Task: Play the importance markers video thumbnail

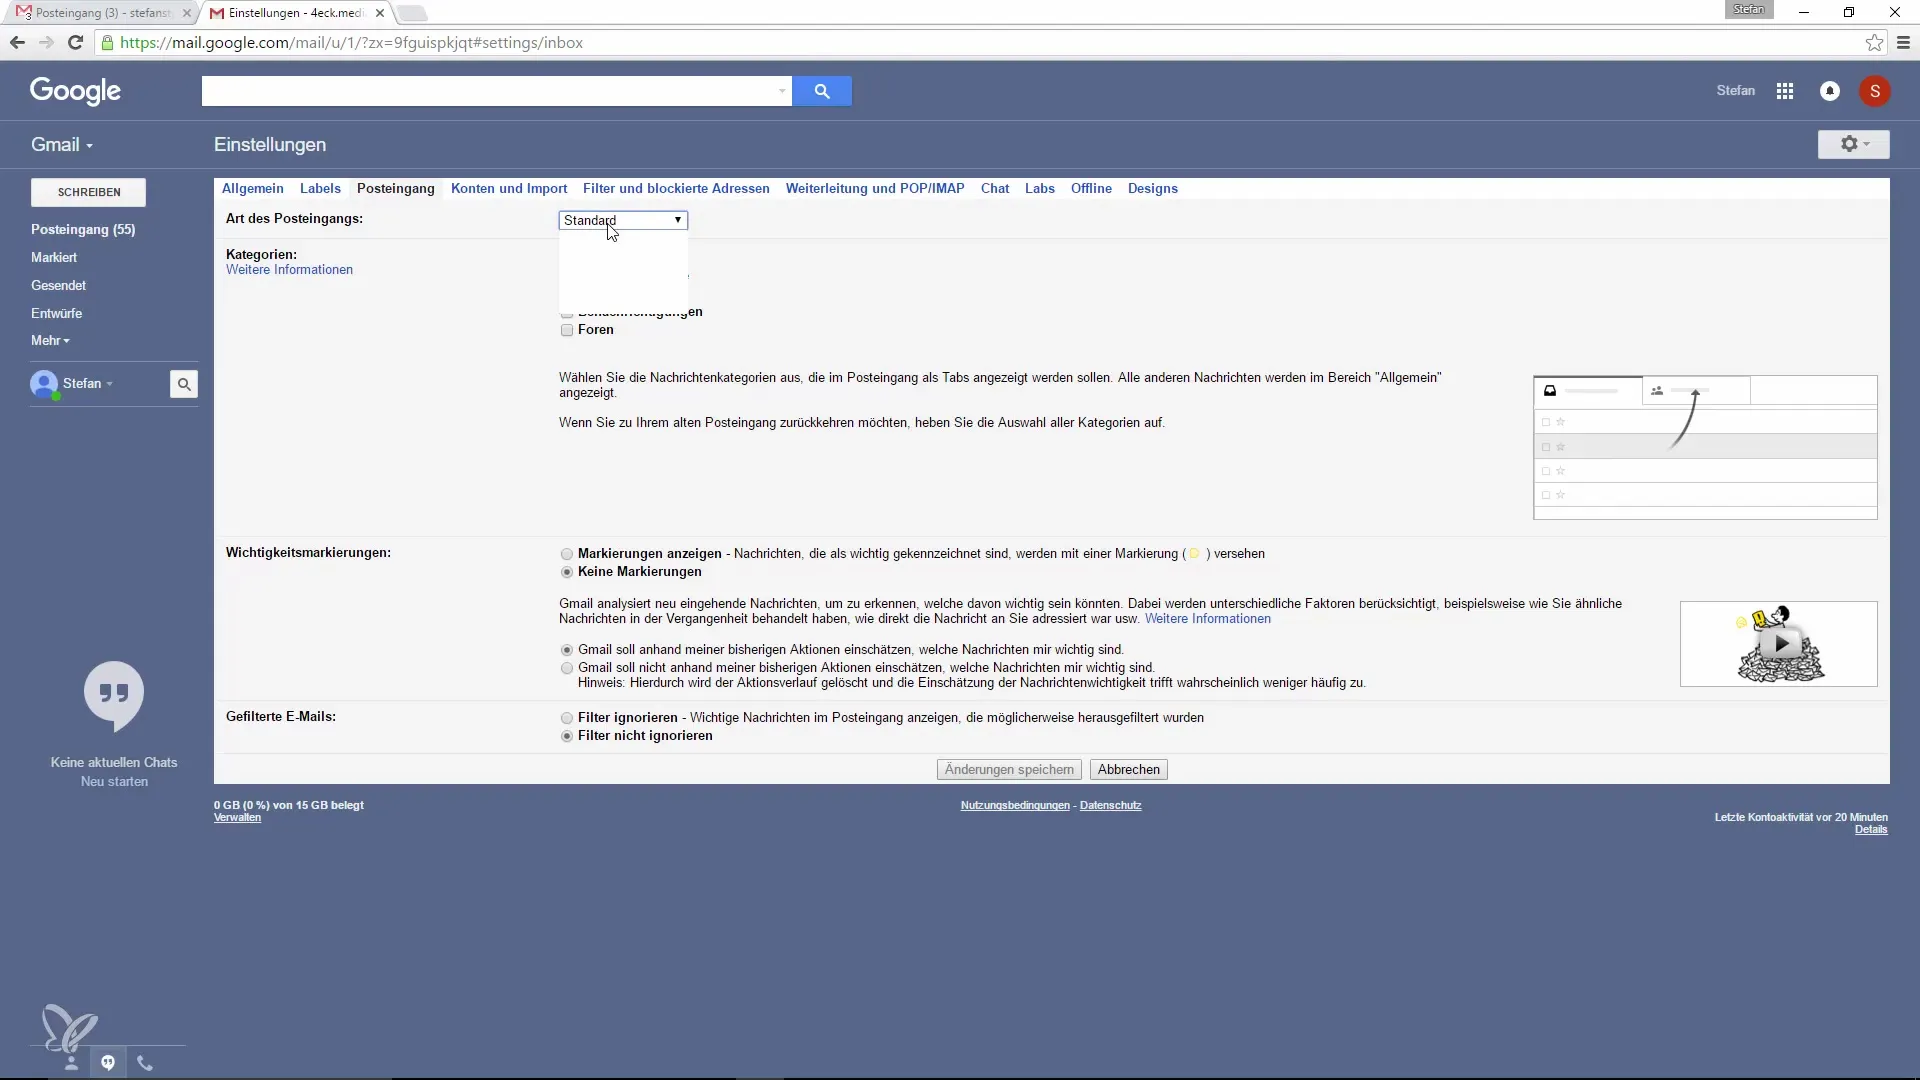Action: [x=1779, y=644]
